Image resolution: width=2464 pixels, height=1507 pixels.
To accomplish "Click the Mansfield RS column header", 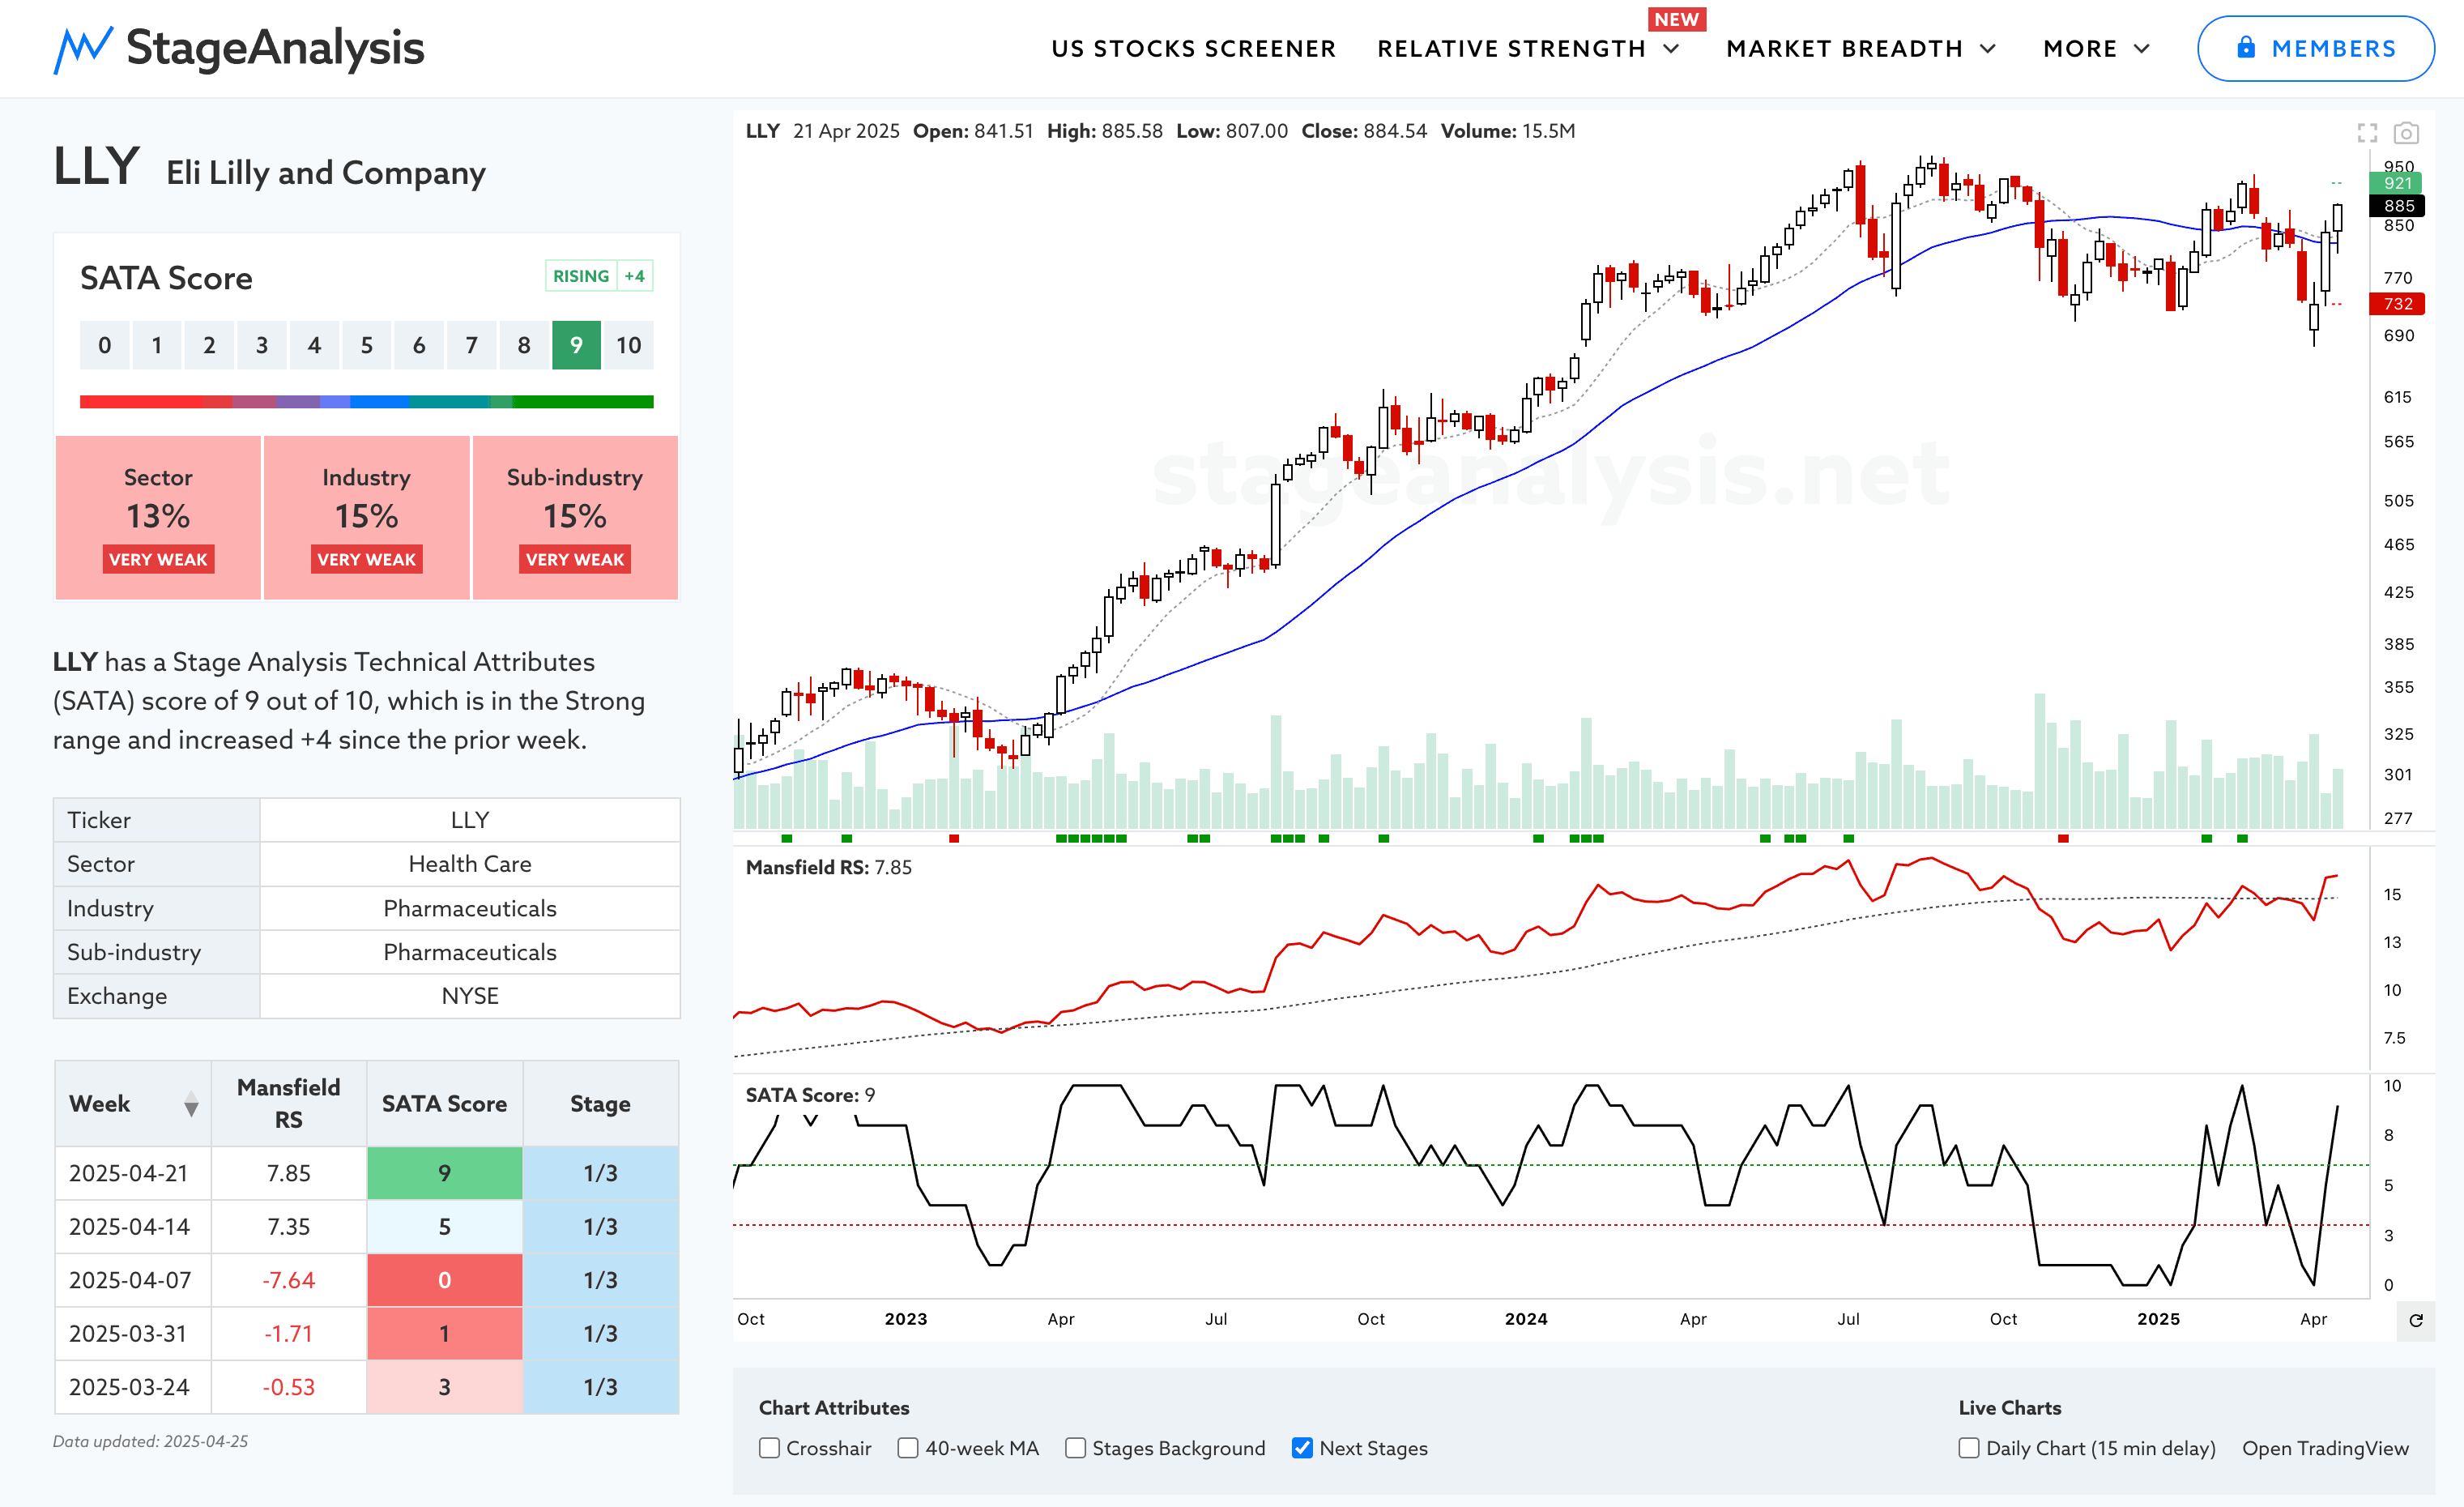I will coord(288,1104).
